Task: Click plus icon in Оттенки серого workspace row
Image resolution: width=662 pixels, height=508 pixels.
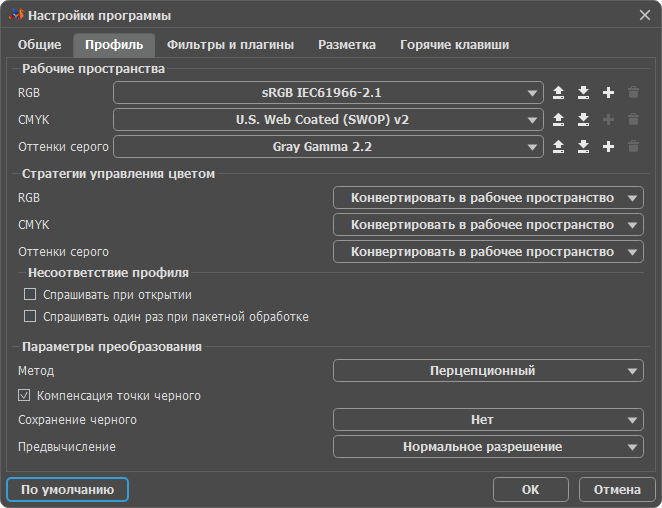Action: 608,147
